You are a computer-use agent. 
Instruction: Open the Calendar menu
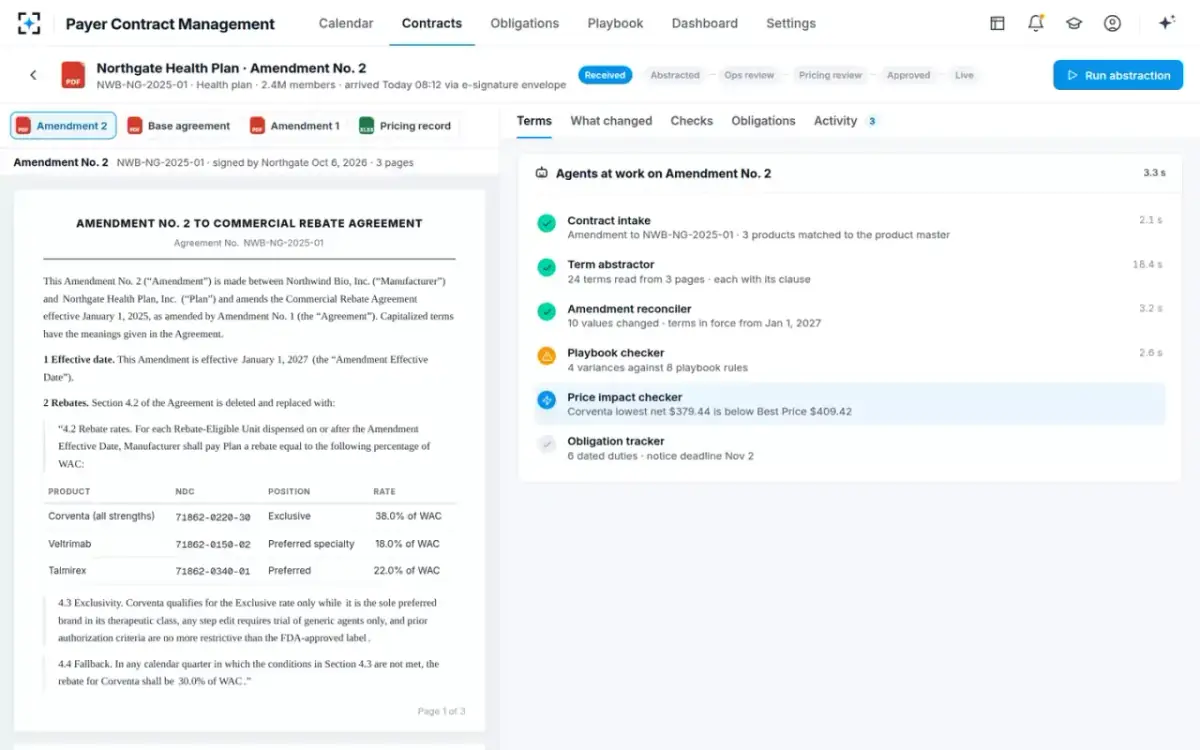pos(346,23)
